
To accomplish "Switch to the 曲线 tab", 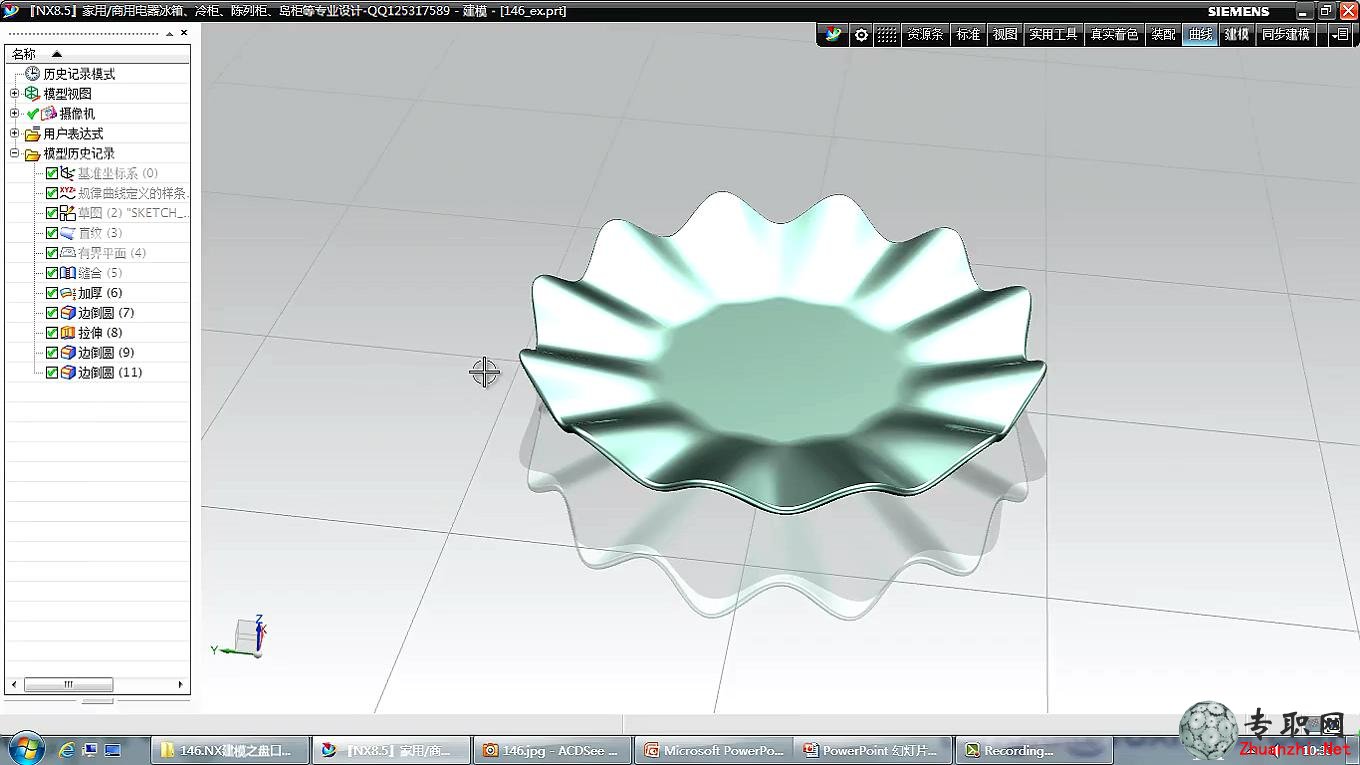I will point(1200,34).
